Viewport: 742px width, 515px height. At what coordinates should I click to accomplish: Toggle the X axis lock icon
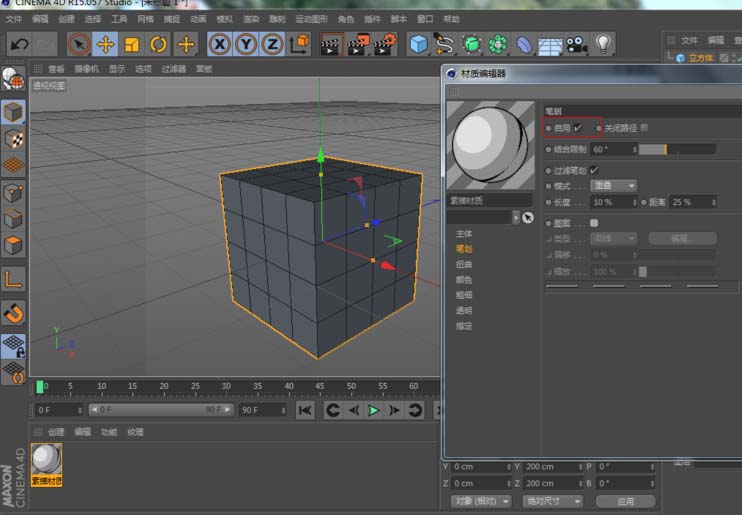point(219,44)
